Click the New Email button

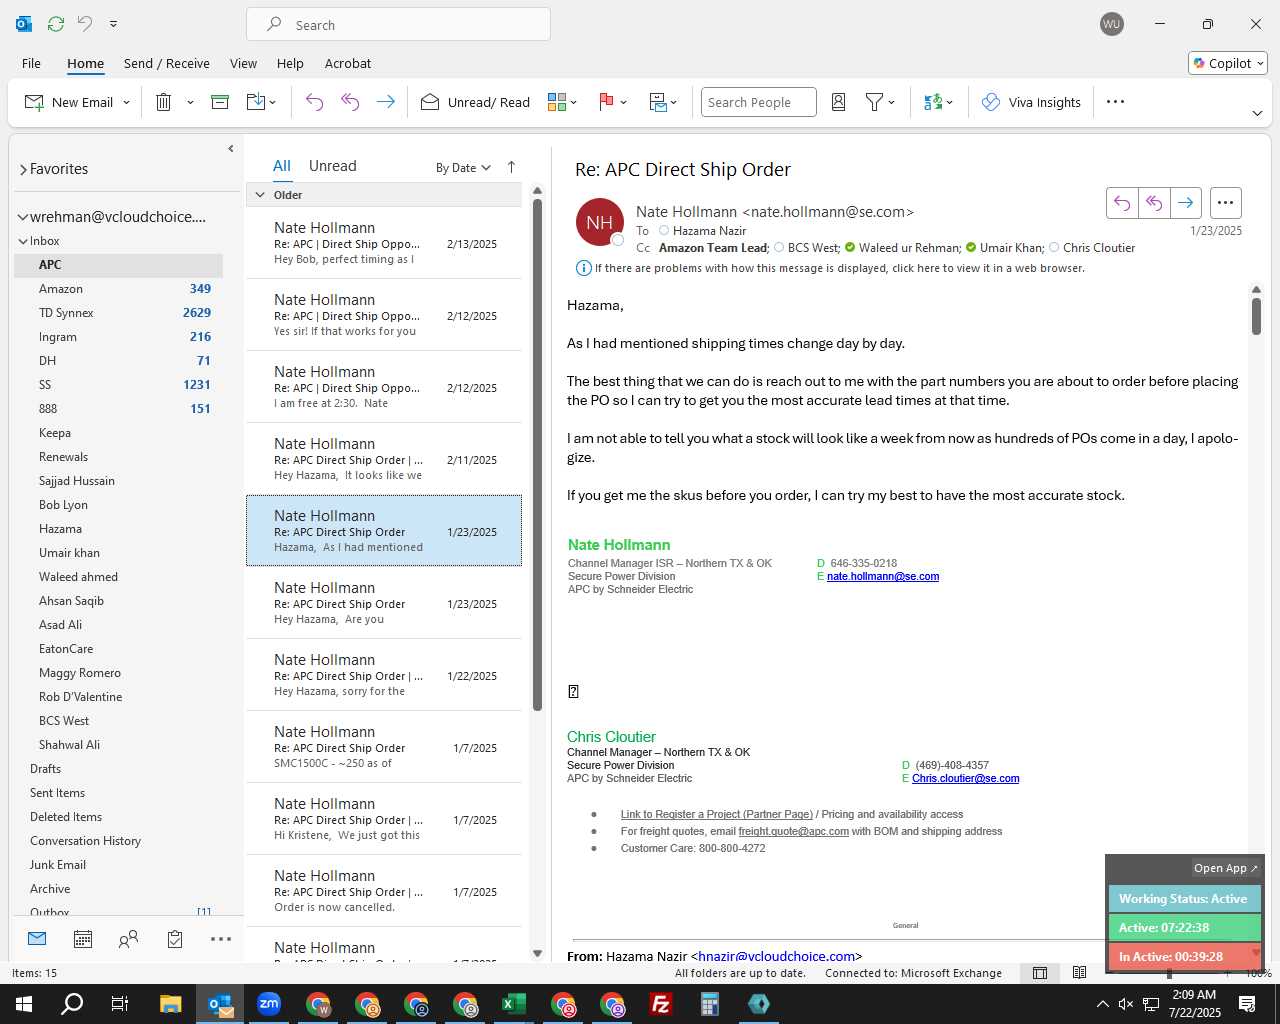[x=68, y=102]
